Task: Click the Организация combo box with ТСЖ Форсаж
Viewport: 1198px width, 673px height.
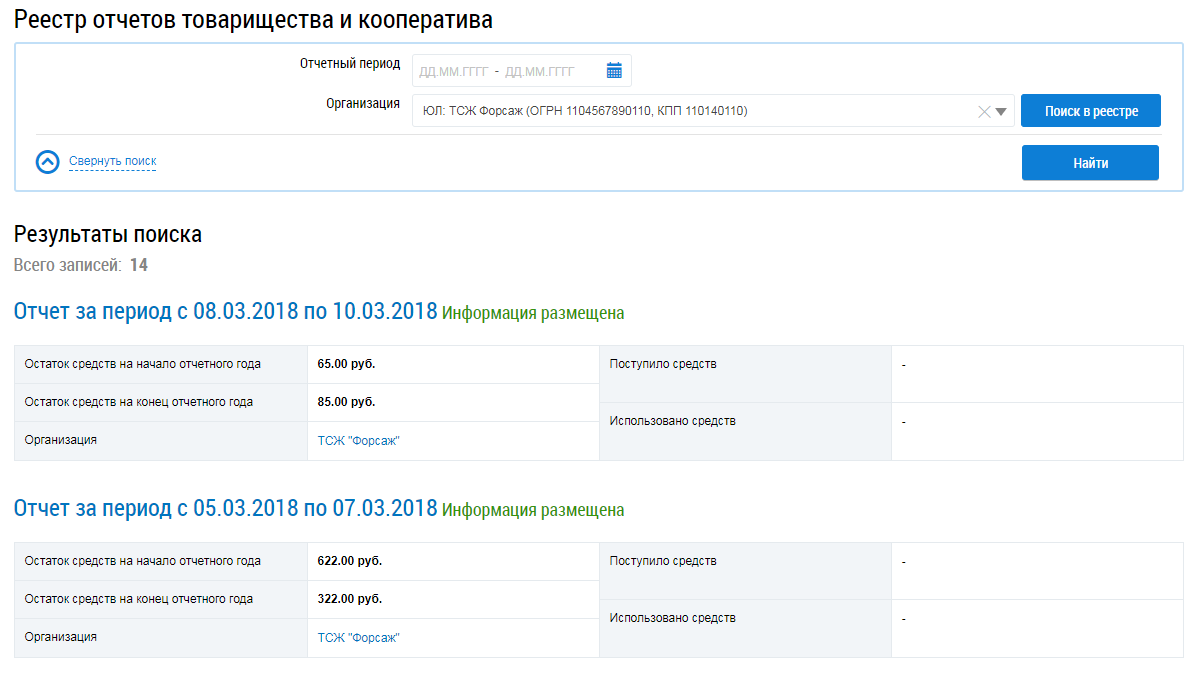Action: pos(690,111)
